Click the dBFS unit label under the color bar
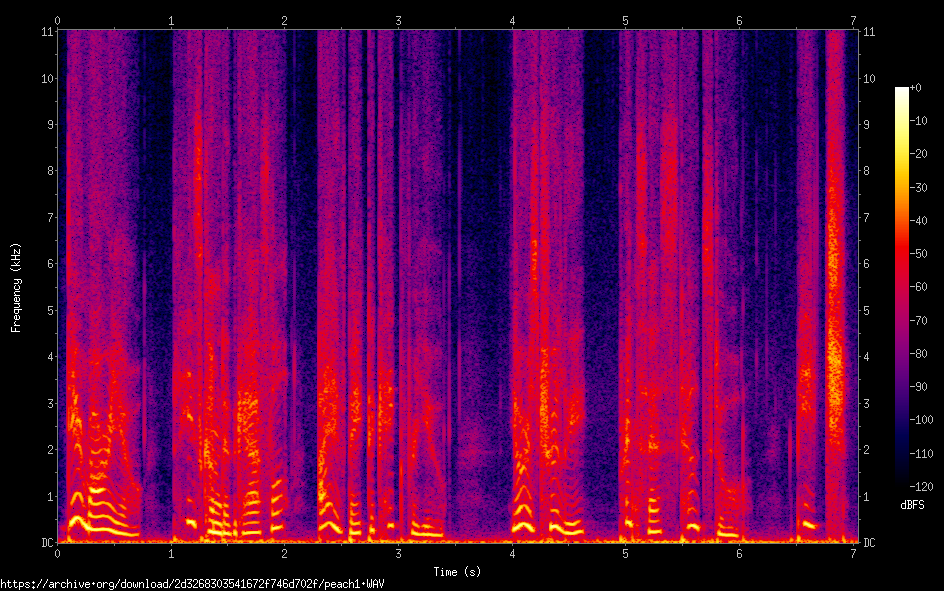 [x=913, y=506]
